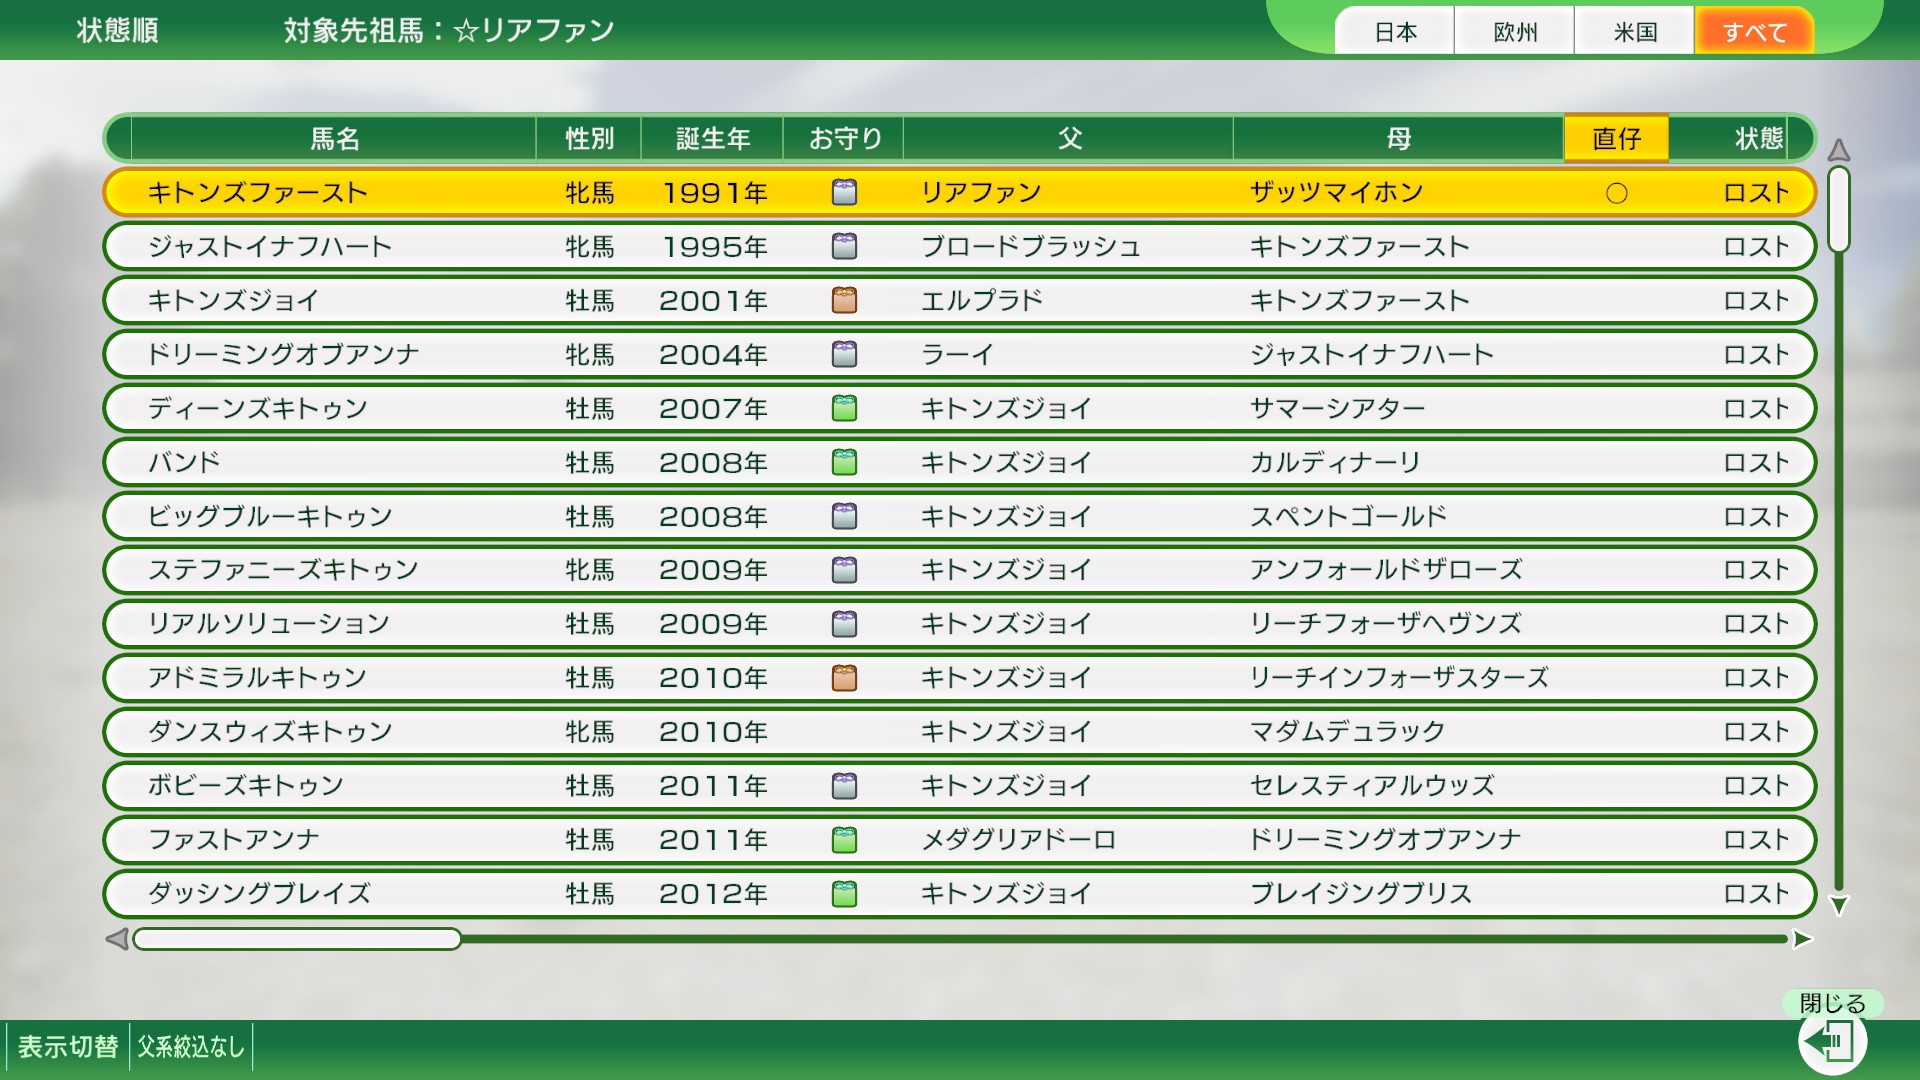Screen dimensions: 1920x1080
Task: Click the scroll up arrow of vertical scrollbar
Action: 1838,150
